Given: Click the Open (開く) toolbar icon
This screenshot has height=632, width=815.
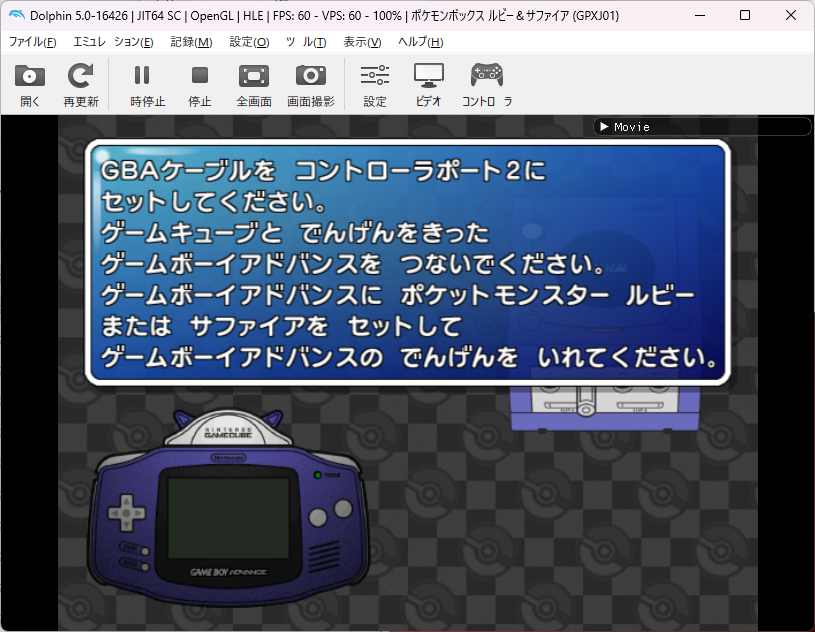Looking at the screenshot, I should point(30,85).
